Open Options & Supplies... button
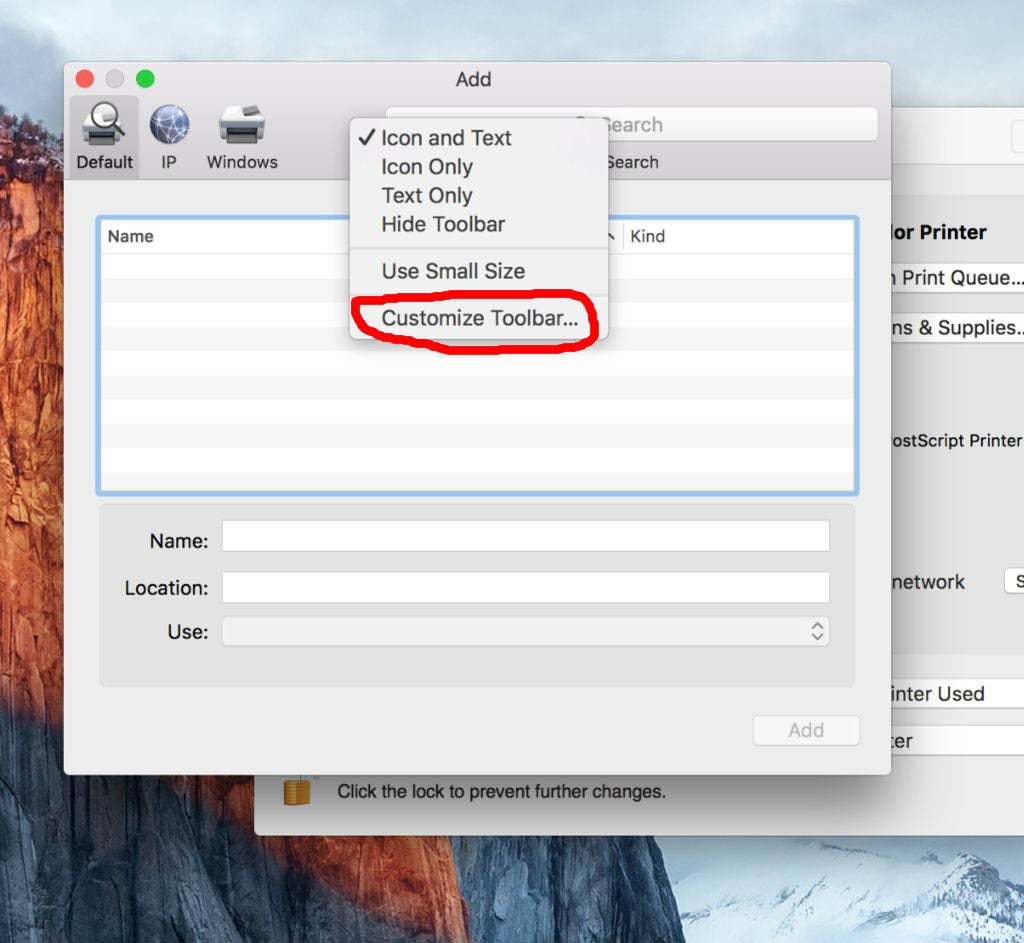 [x=957, y=327]
